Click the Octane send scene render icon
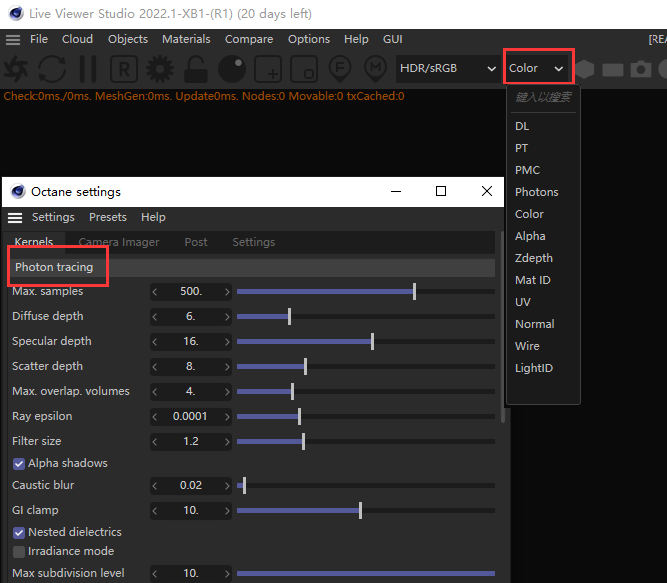The image size is (667, 583). 16,68
